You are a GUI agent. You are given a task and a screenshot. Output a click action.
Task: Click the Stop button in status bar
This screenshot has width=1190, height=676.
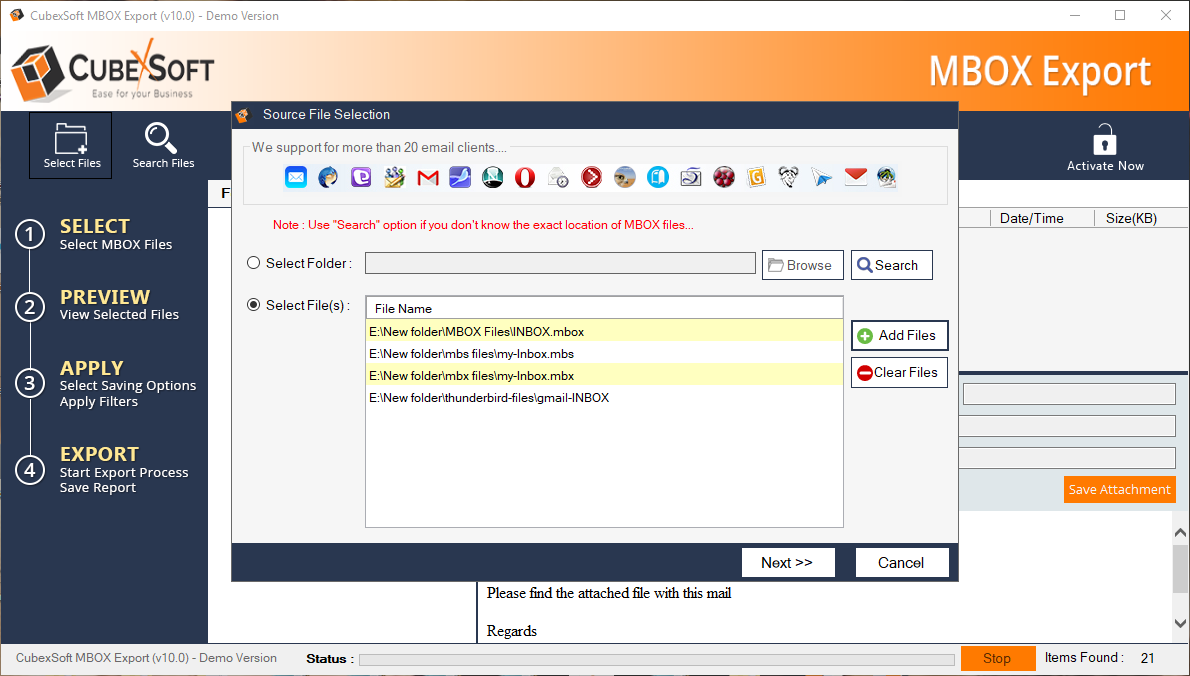click(x=997, y=658)
